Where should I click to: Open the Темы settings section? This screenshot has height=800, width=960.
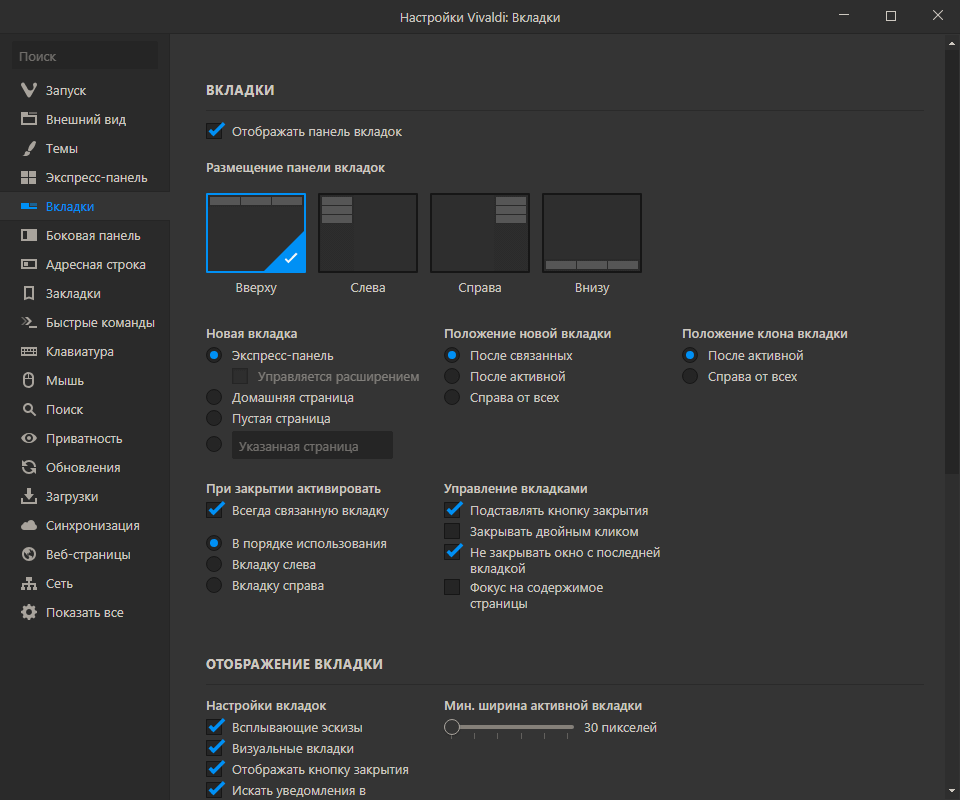coord(84,148)
